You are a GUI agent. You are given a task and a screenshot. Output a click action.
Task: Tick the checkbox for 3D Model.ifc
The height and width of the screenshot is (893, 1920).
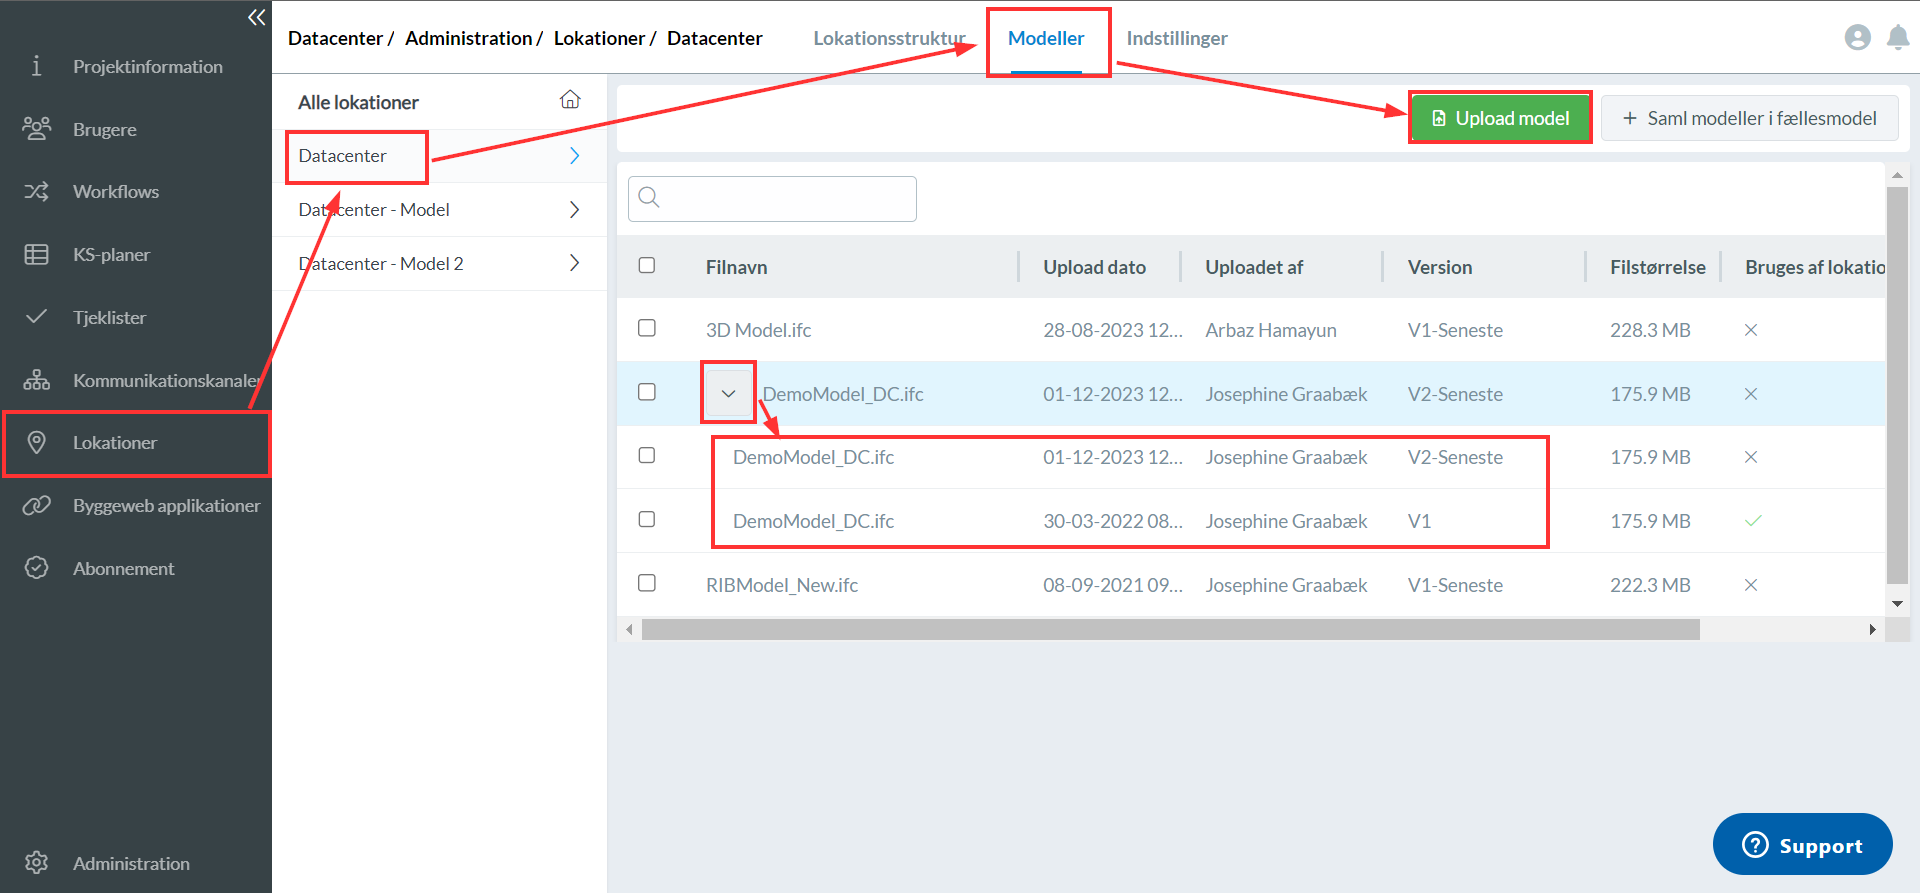[647, 328]
